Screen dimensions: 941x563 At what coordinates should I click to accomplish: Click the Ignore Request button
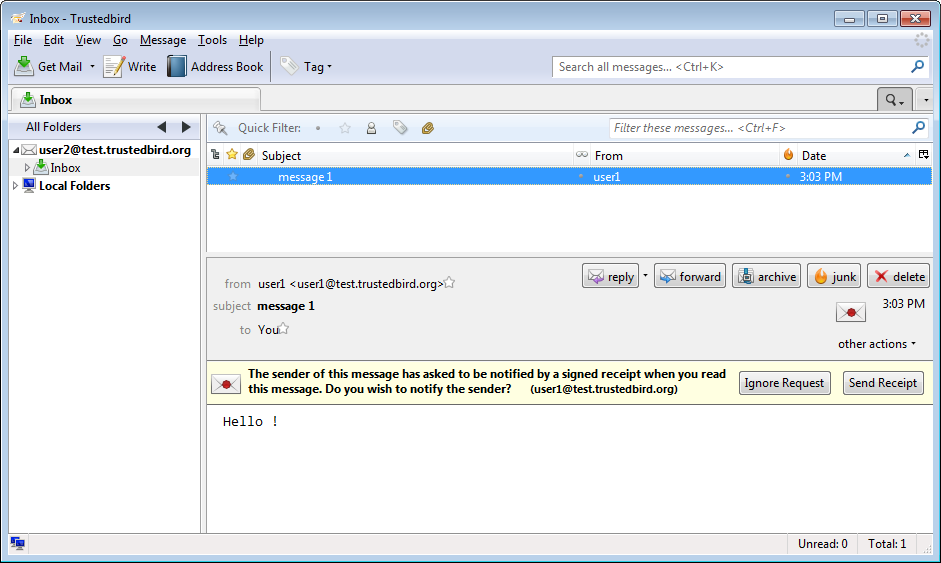(x=784, y=383)
